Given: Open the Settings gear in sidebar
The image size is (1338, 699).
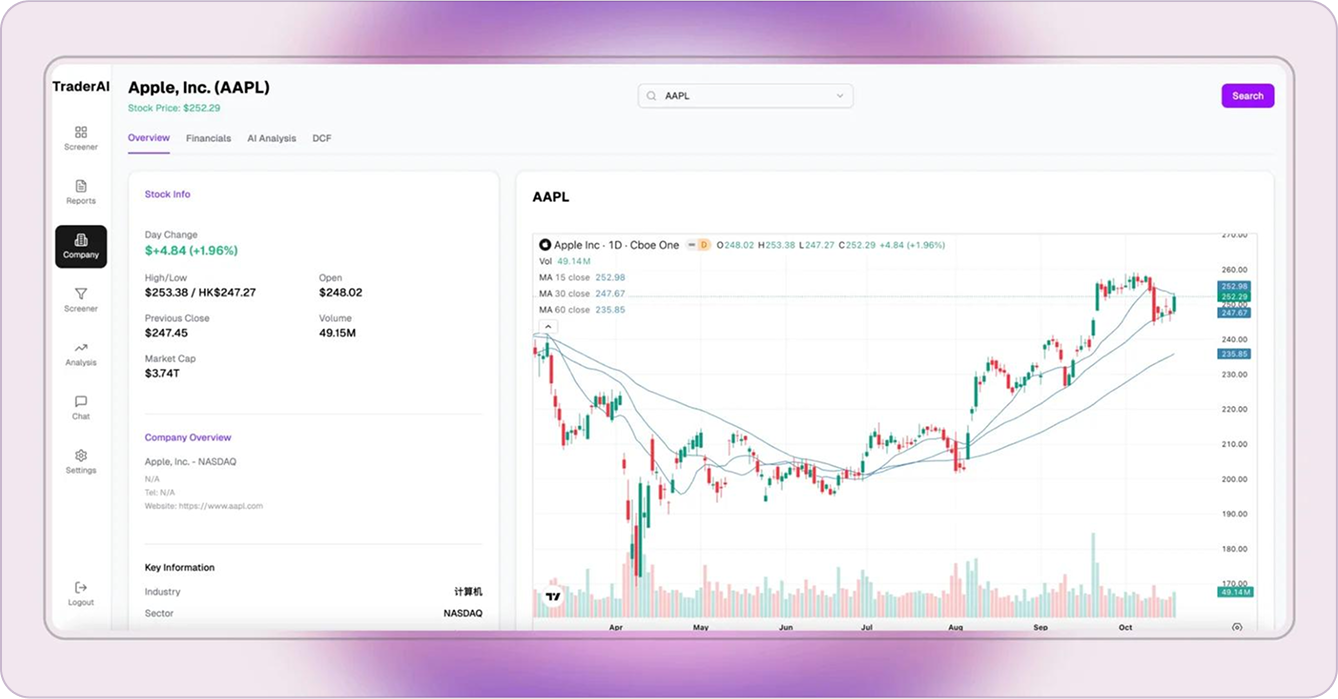Looking at the screenshot, I should pyautogui.click(x=81, y=456).
